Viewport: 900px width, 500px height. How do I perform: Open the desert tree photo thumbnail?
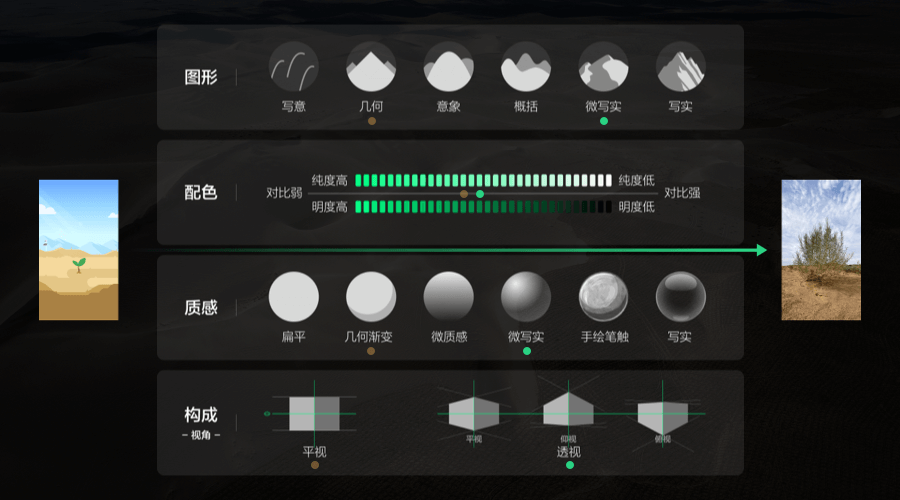[x=821, y=250]
